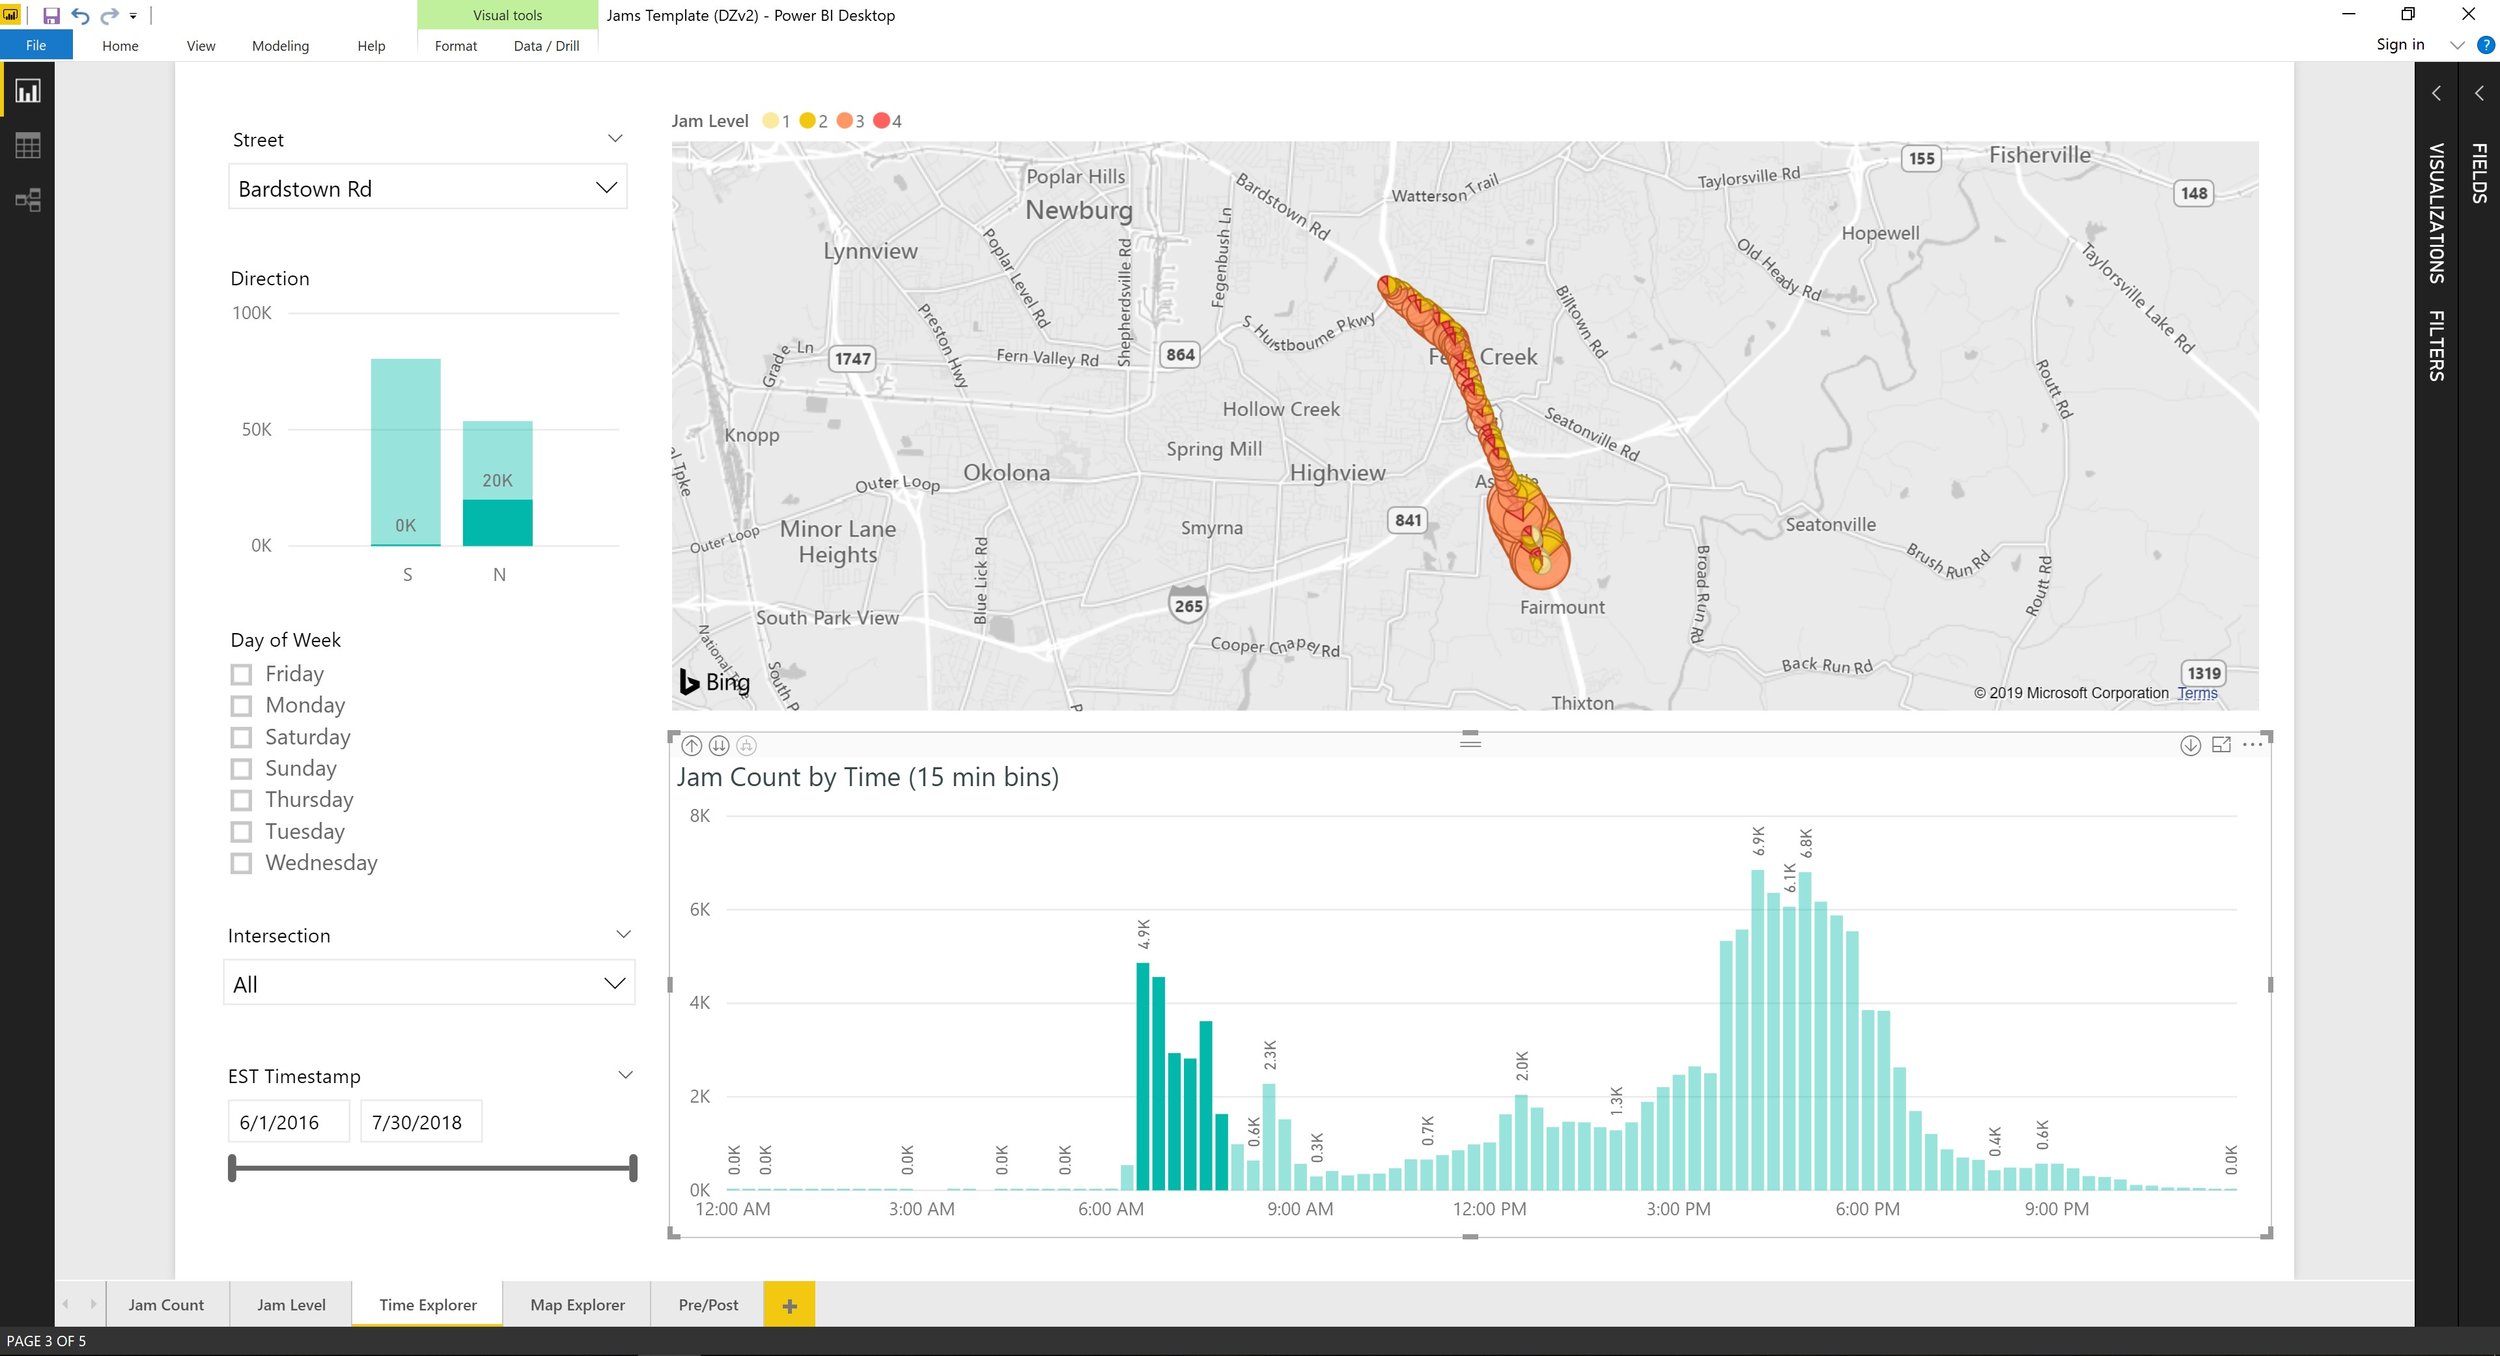This screenshot has width=2500, height=1356.
Task: Open the Street slicer header chevron
Action: point(615,138)
